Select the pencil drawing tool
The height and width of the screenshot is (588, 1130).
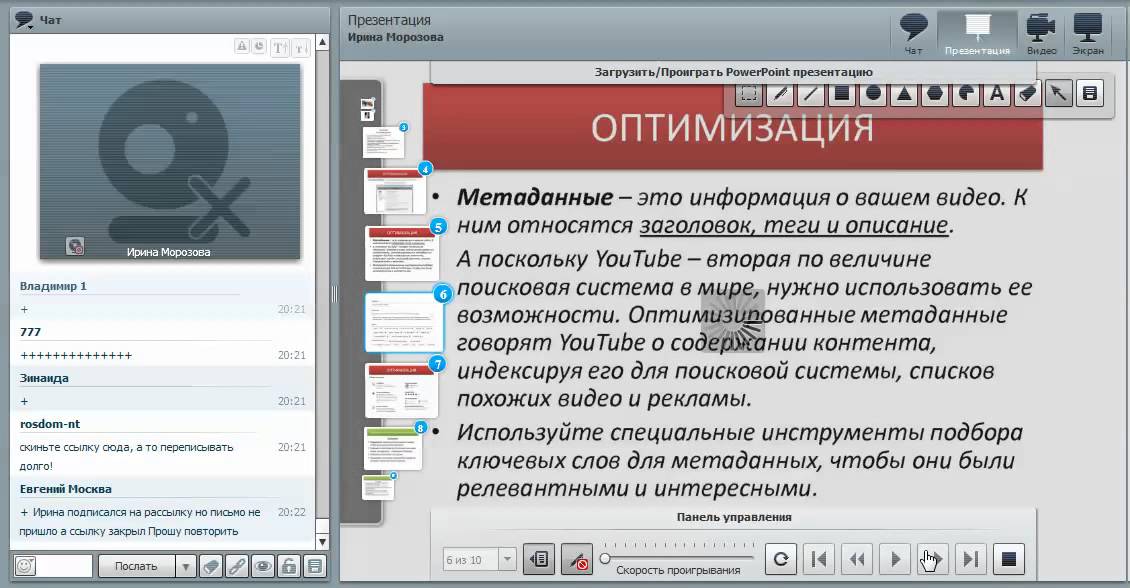point(780,94)
